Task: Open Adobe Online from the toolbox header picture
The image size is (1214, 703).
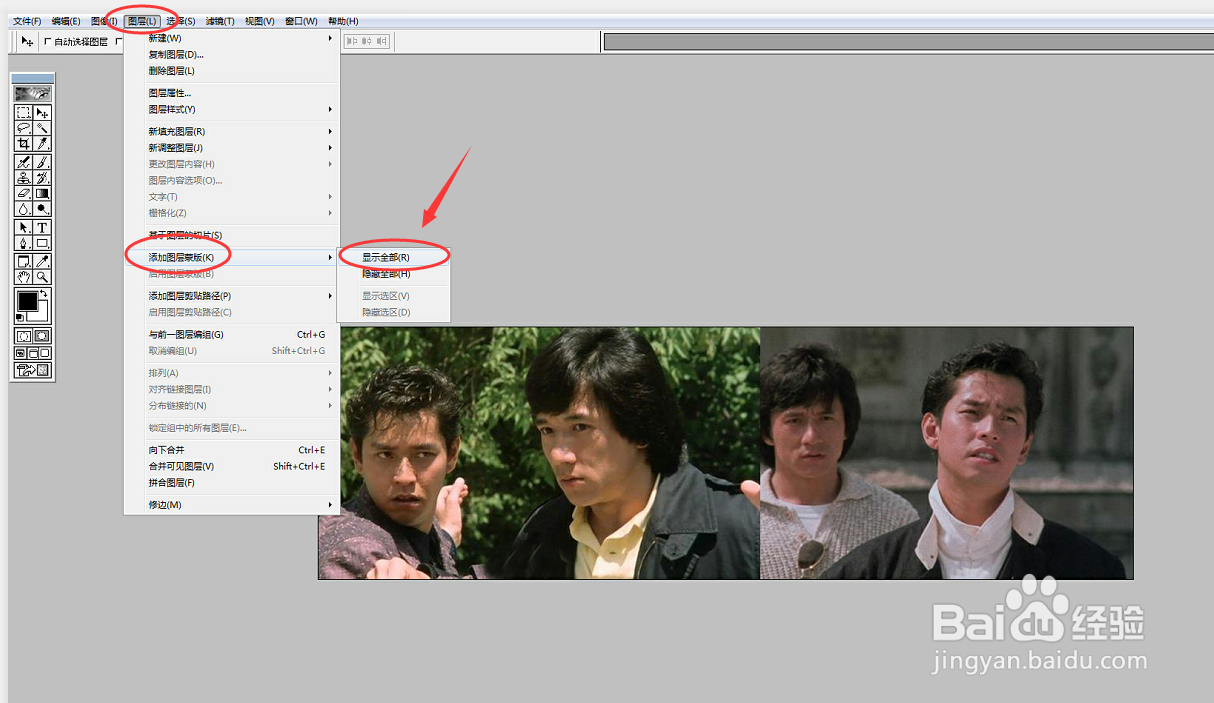Action: tap(33, 93)
